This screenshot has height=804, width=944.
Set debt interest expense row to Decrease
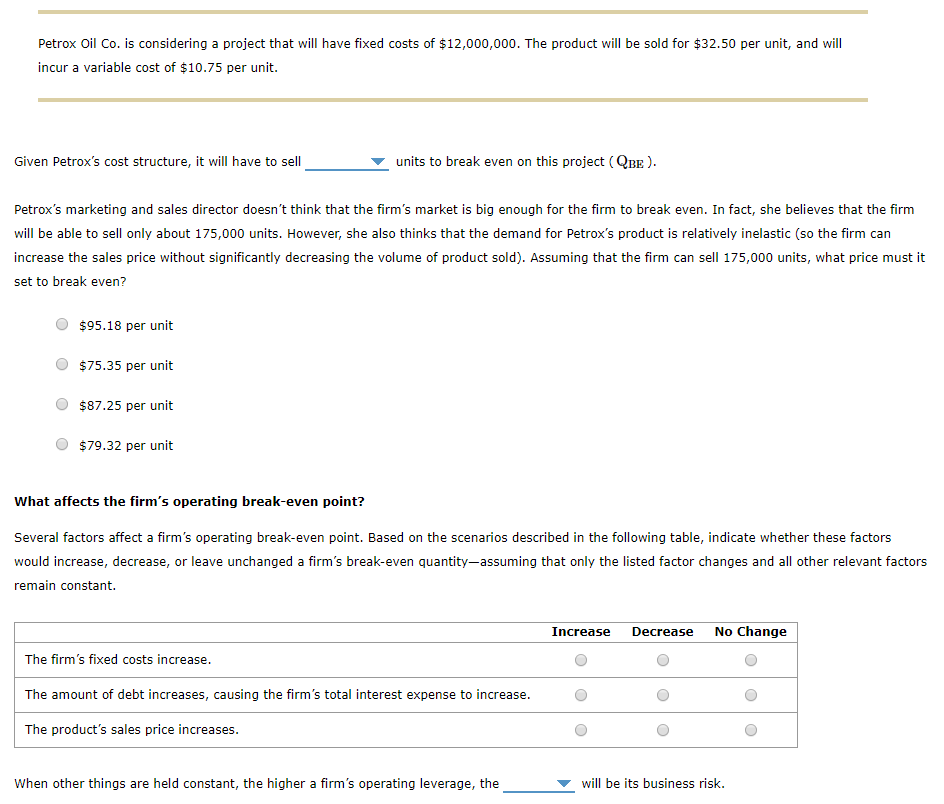click(663, 695)
